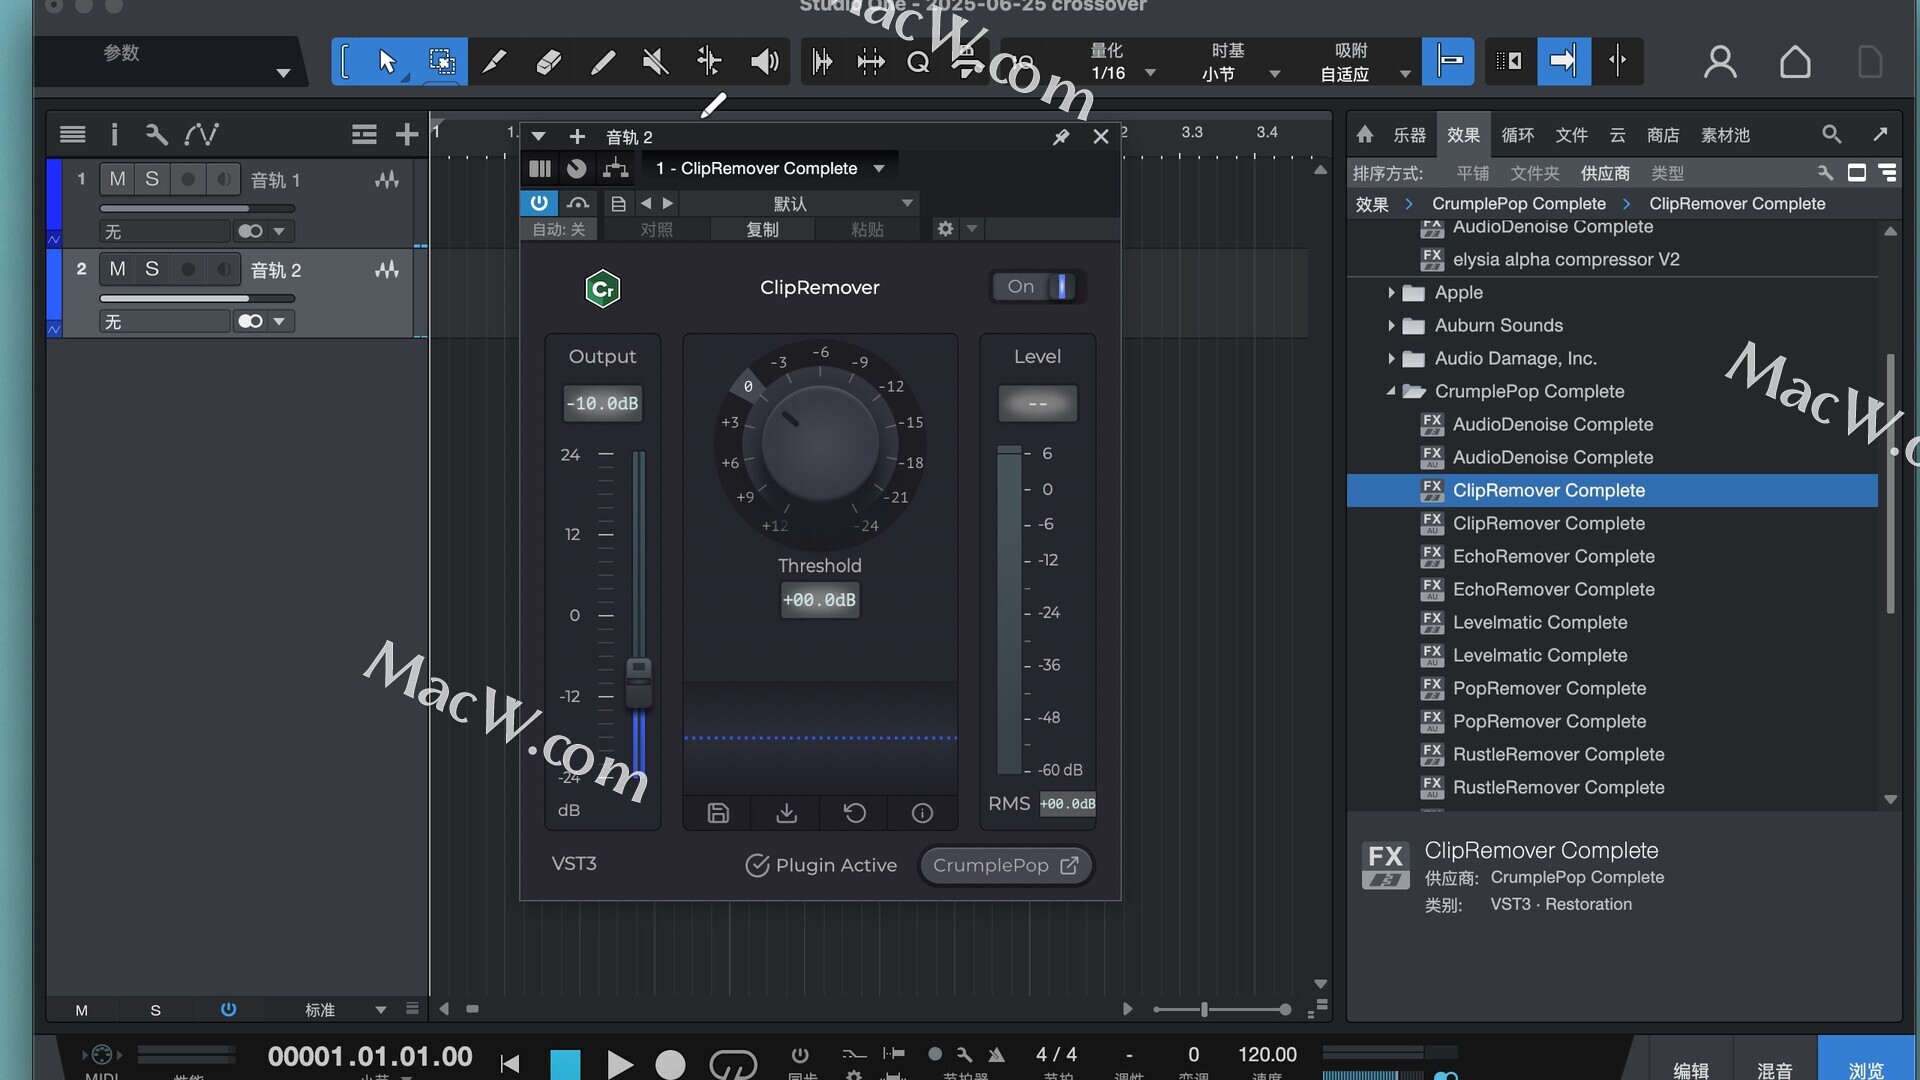This screenshot has width=1920, height=1080.
Task: Collapse the CrumplePop Complete folder
Action: (x=1391, y=392)
